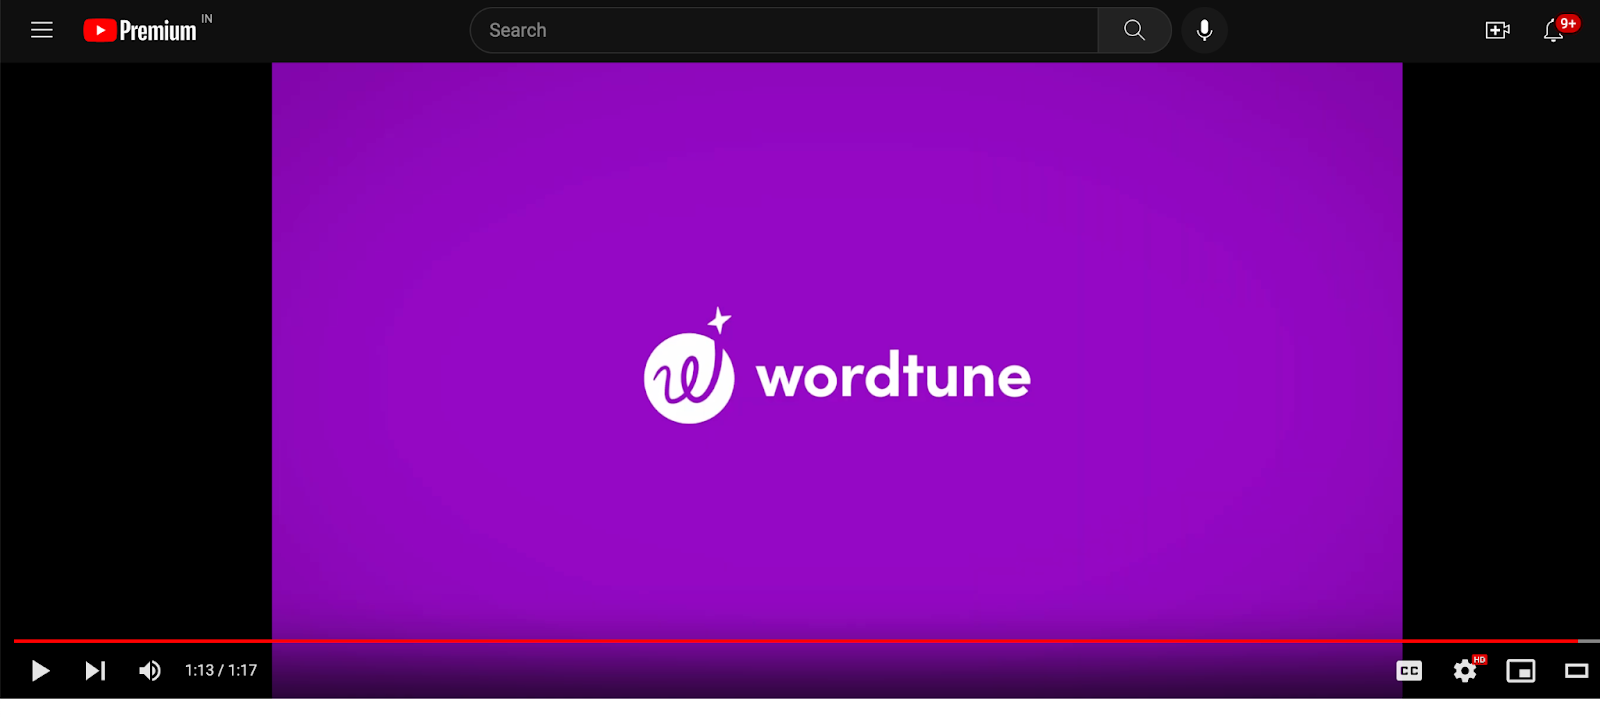Toggle closed captions CC button
The image size is (1600, 717).
pos(1409,671)
